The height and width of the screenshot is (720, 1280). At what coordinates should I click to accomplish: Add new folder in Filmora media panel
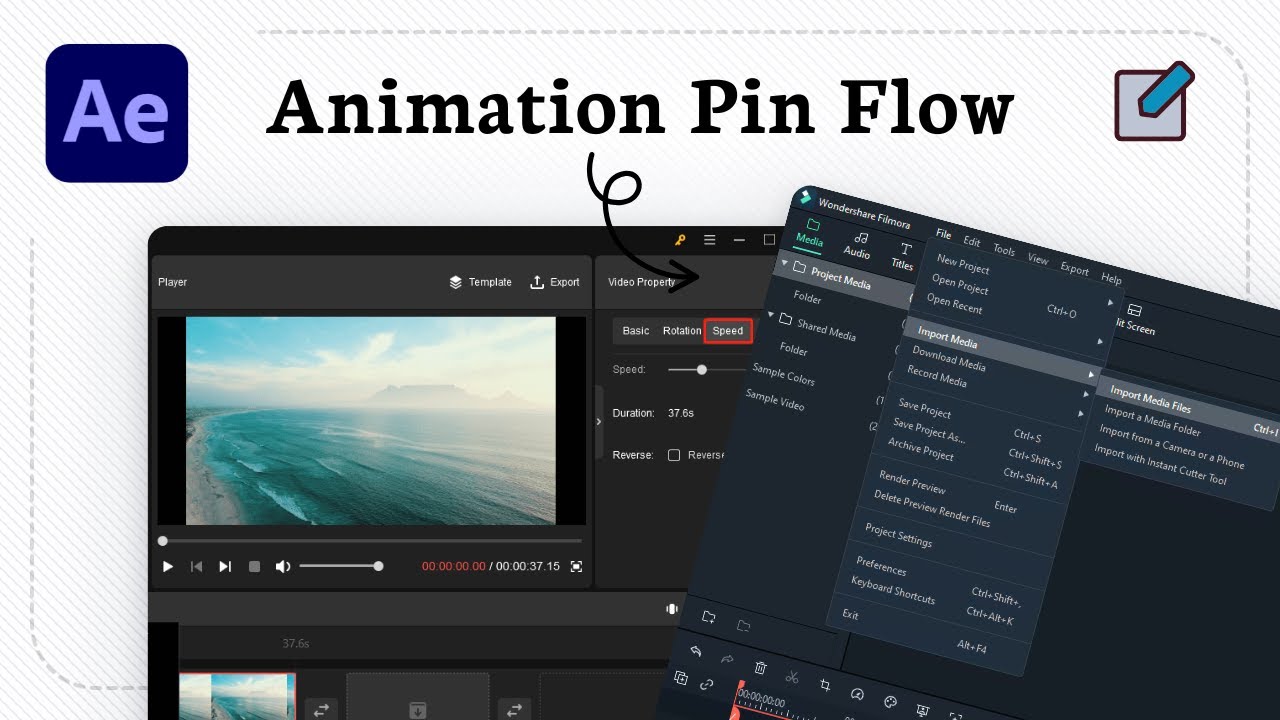tap(709, 617)
